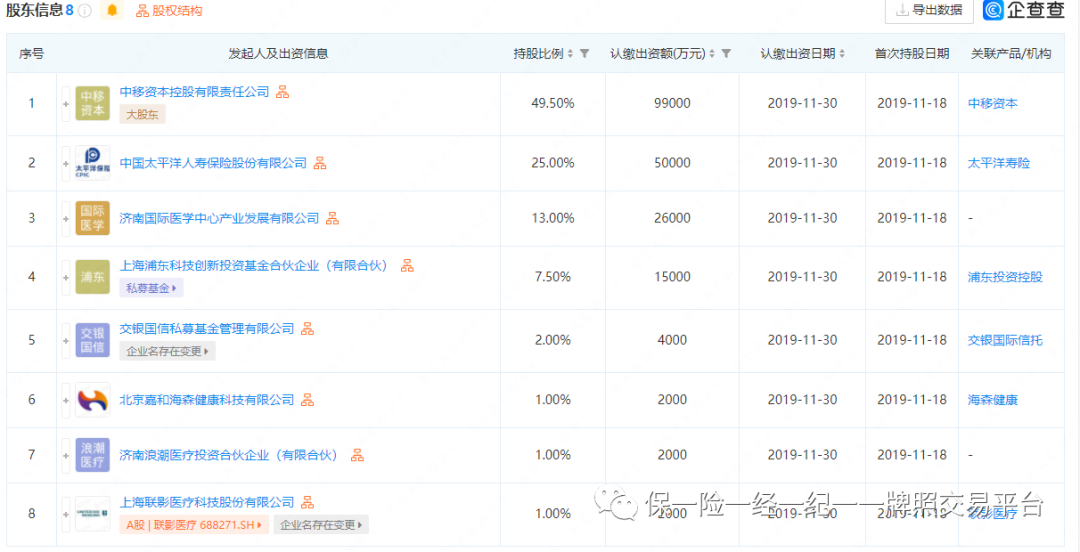Expand 企业名存在变更 tag in 交银国信 row

point(167,351)
